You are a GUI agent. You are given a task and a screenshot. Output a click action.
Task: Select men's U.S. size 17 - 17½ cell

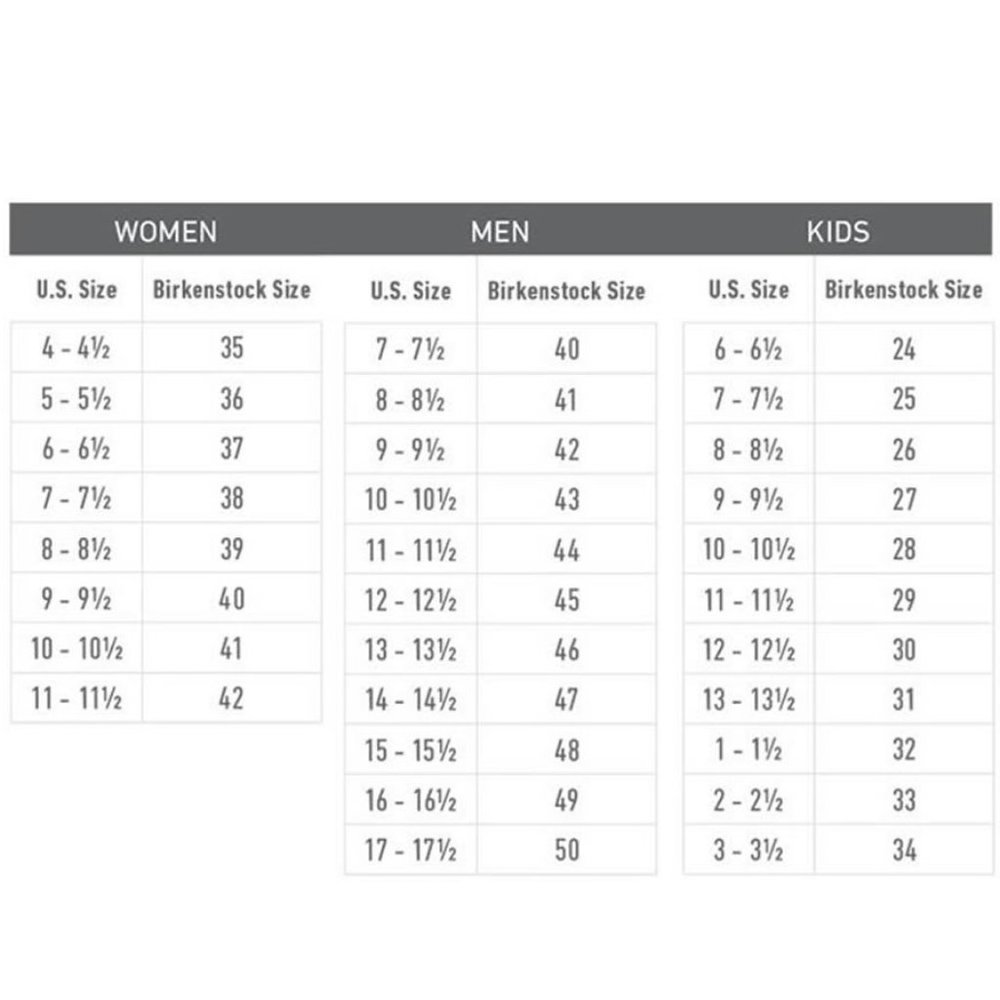point(411,850)
